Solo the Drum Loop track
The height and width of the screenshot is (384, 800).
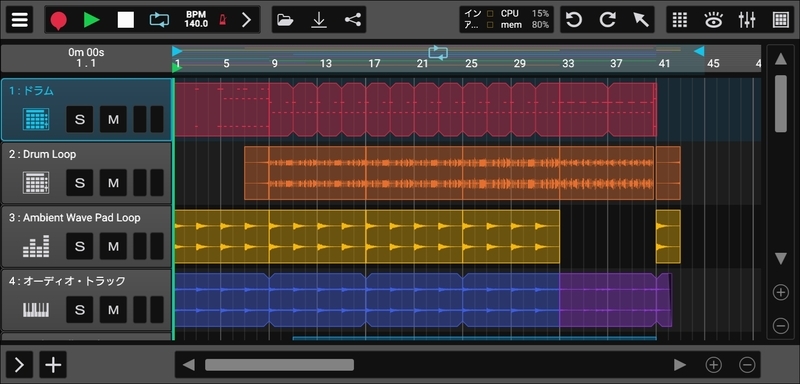(x=80, y=183)
